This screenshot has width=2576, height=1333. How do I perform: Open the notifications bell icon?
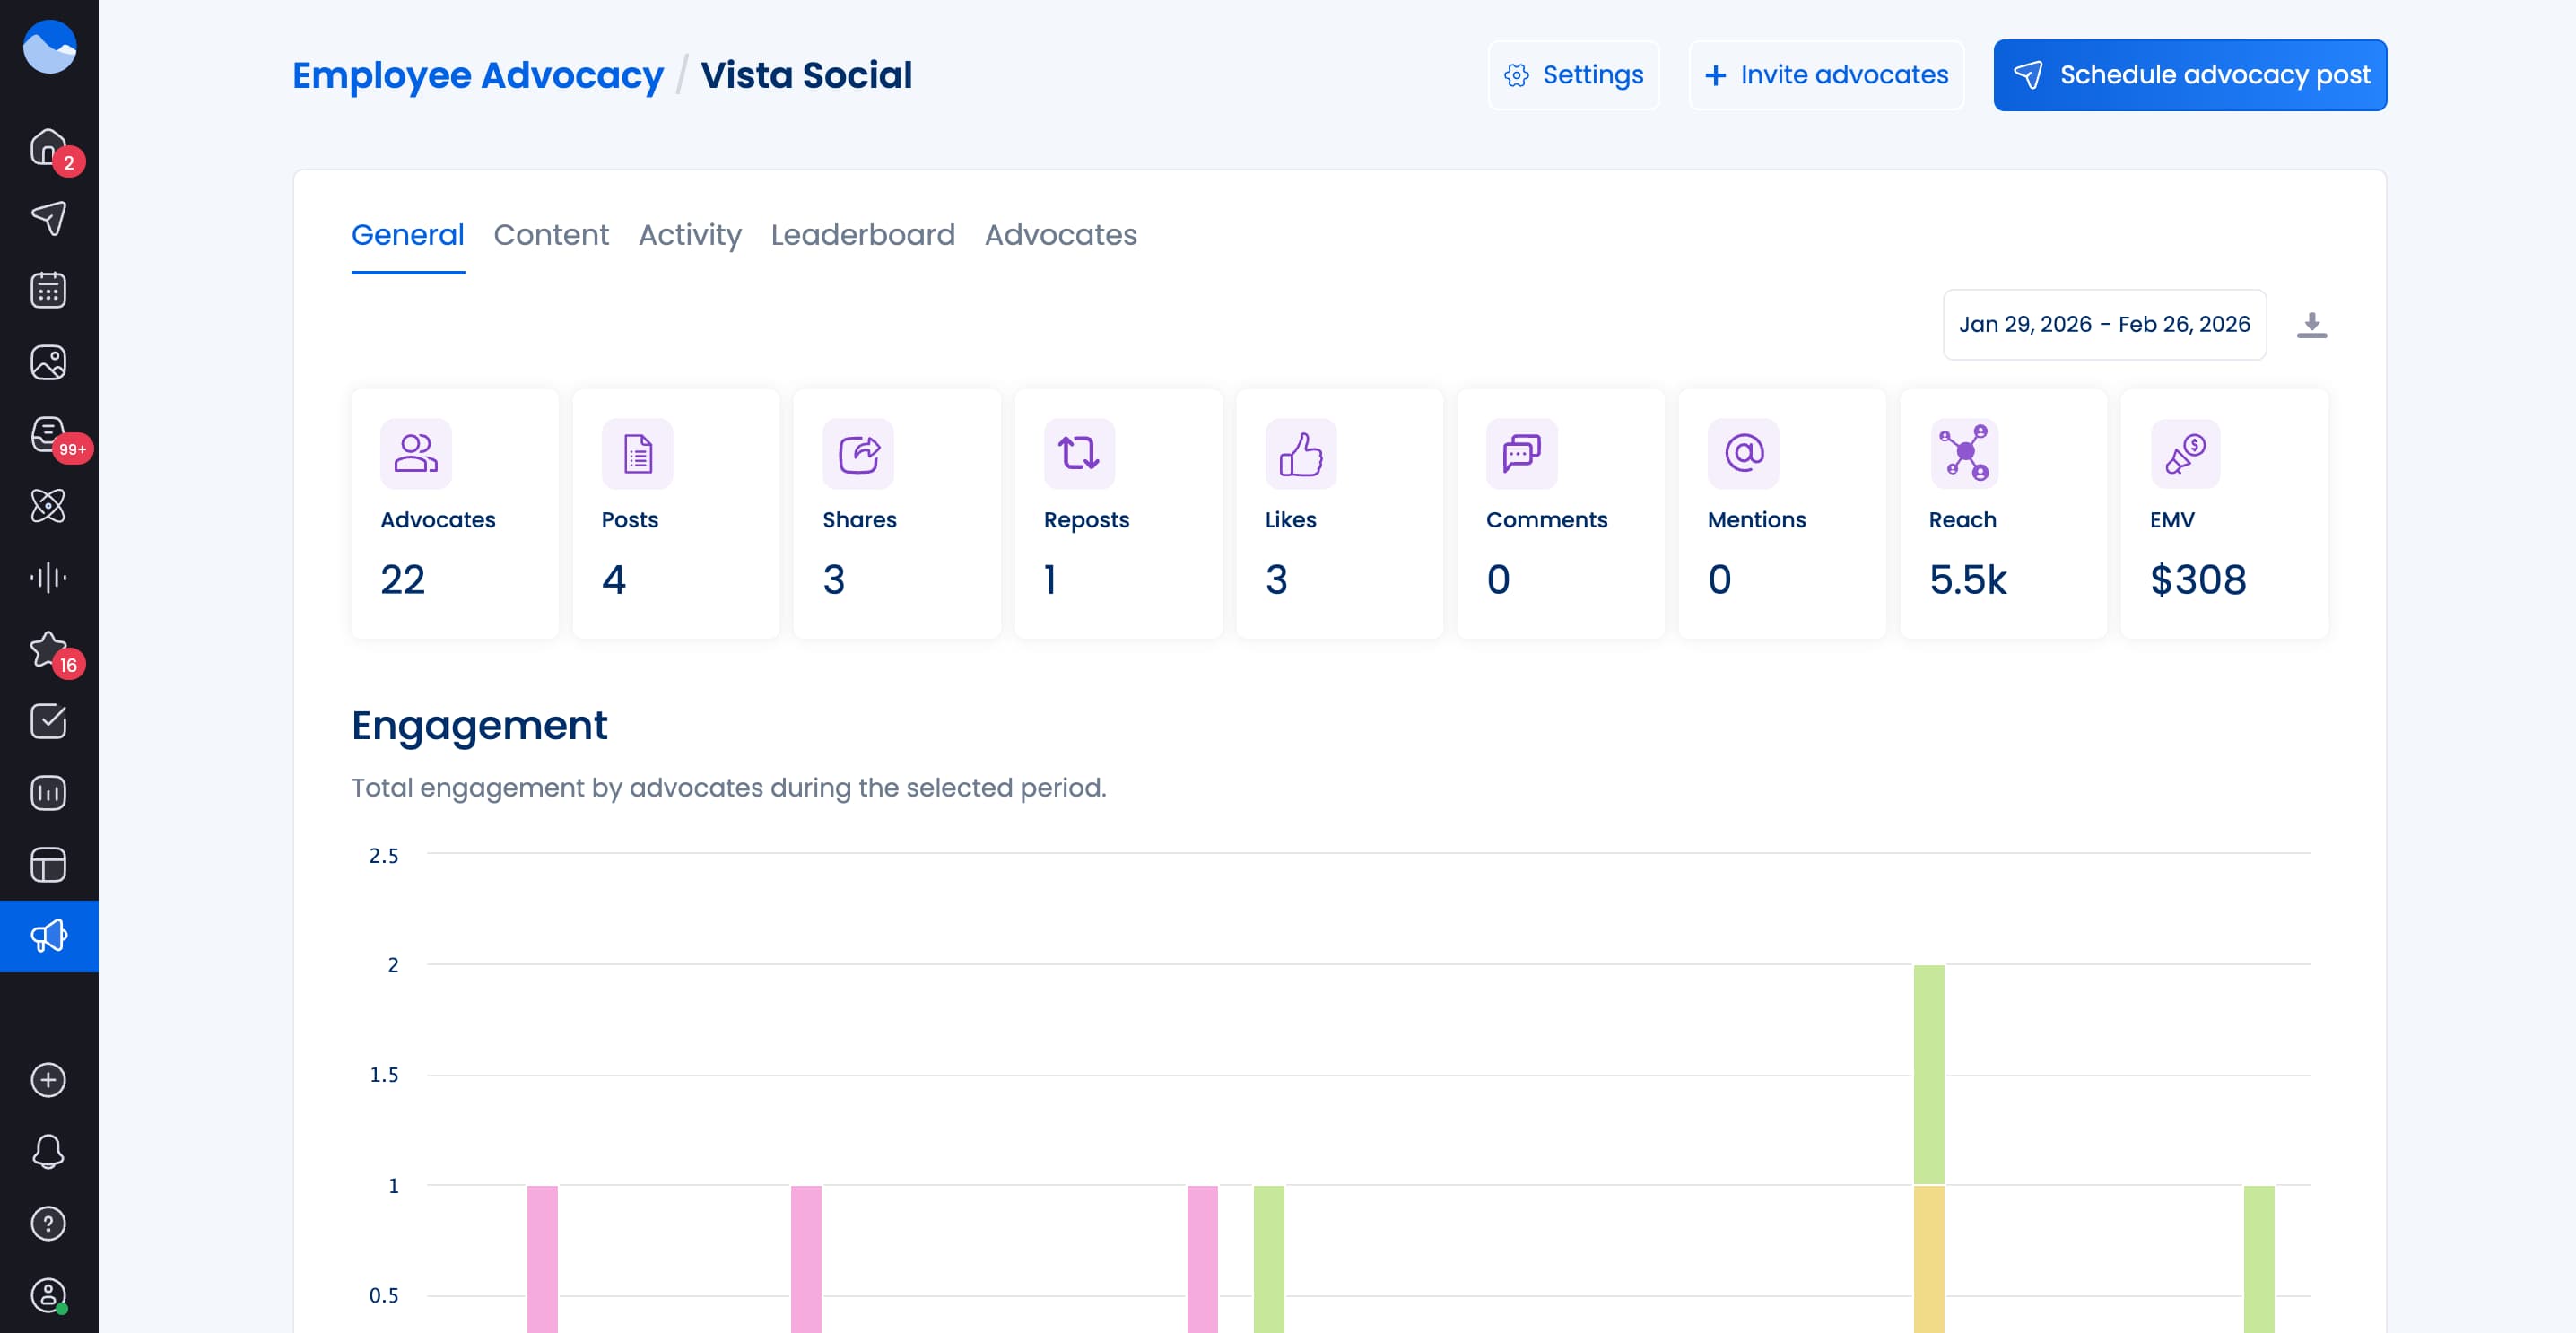pyautogui.click(x=48, y=1152)
